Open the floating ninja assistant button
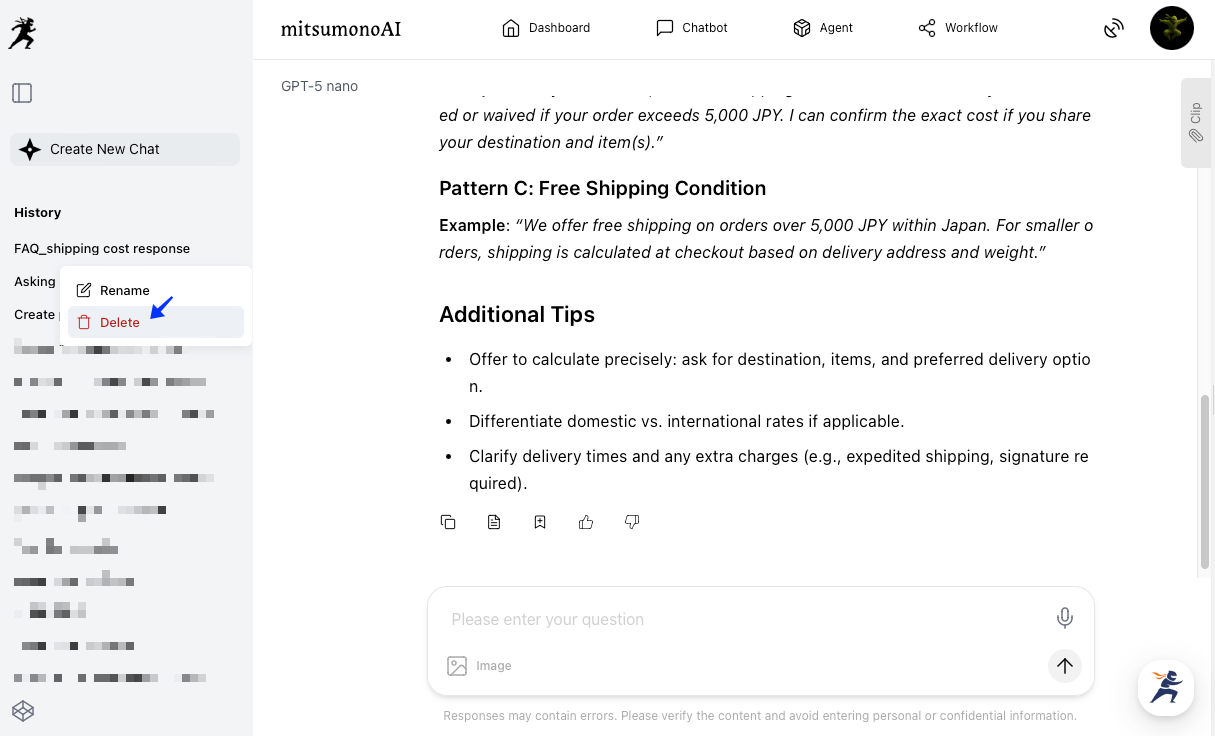Screen dimensions: 1215x736 click(x=1166, y=687)
